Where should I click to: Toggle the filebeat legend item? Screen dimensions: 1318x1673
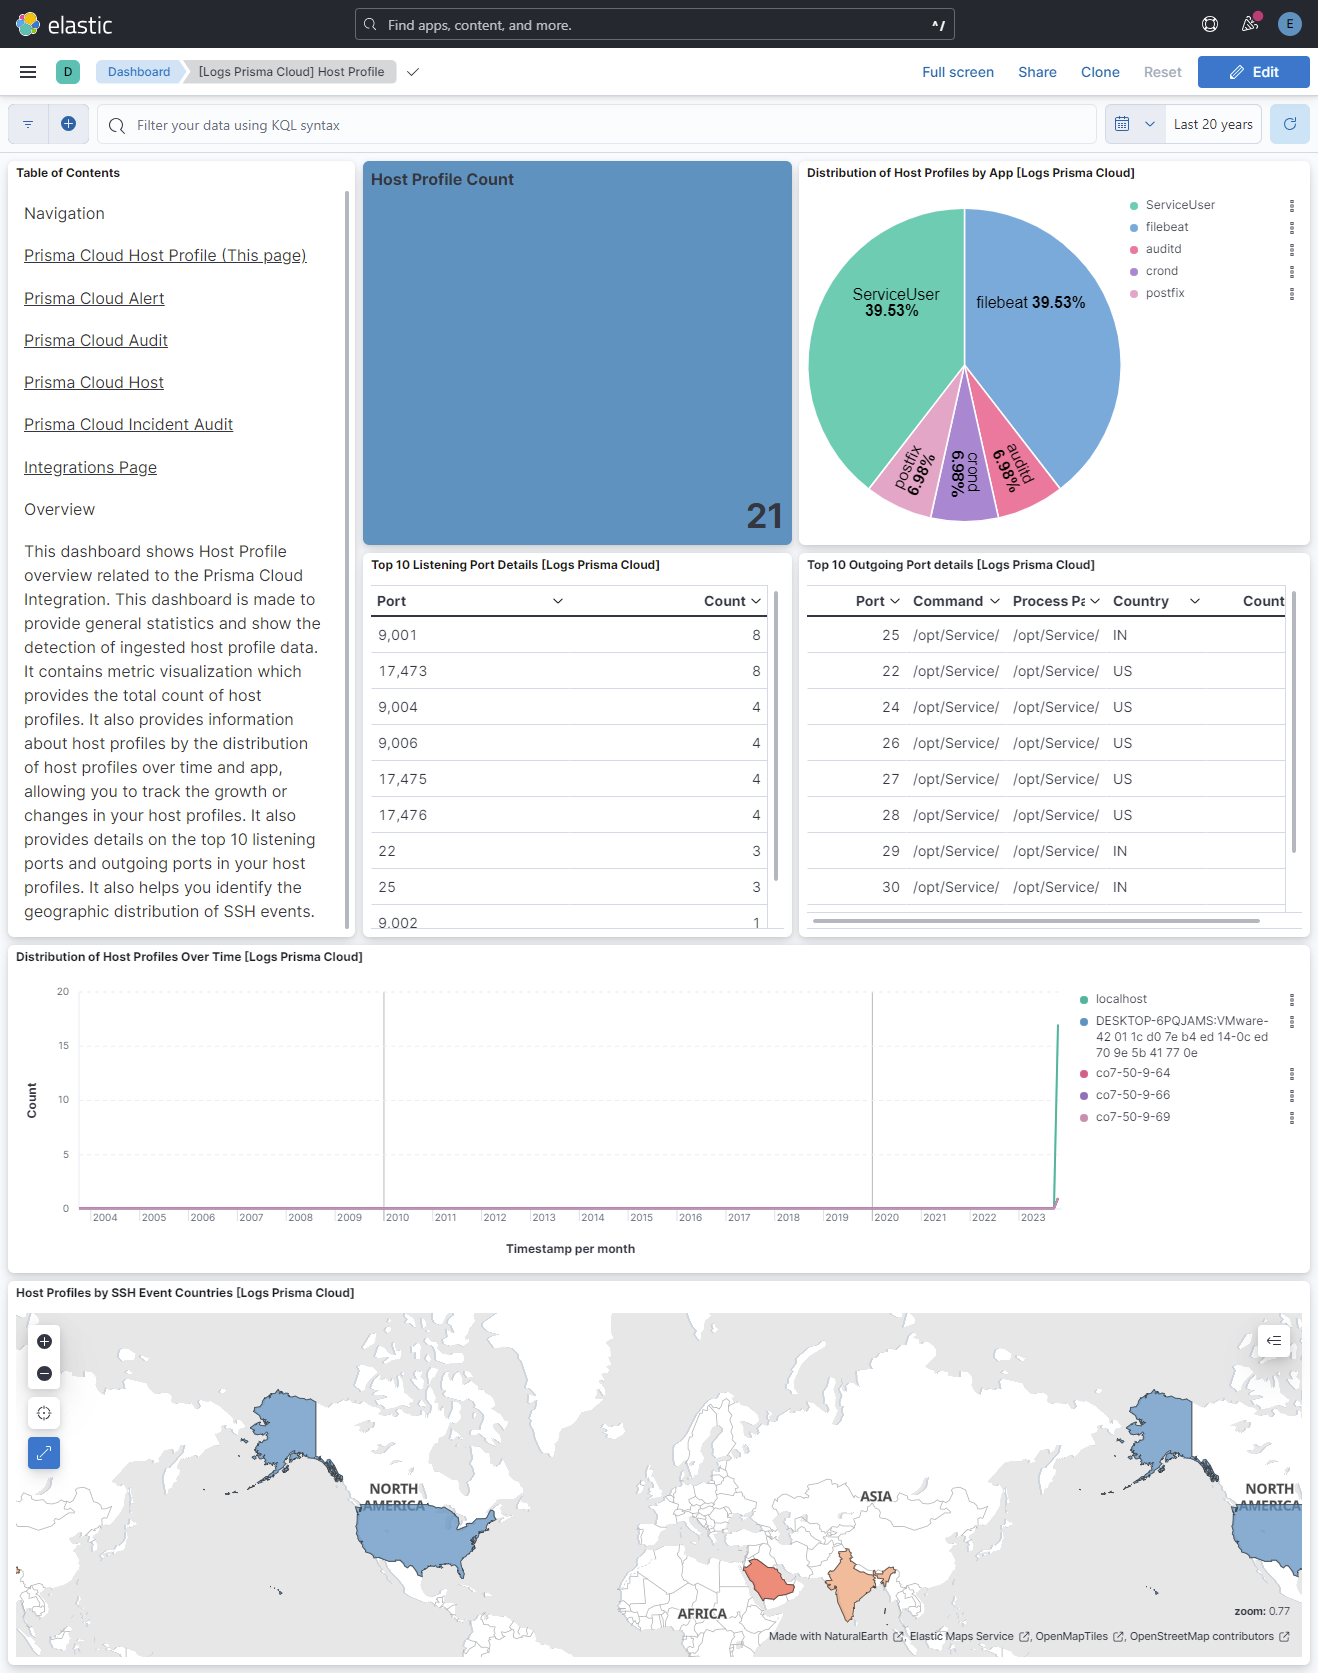coord(1166,227)
